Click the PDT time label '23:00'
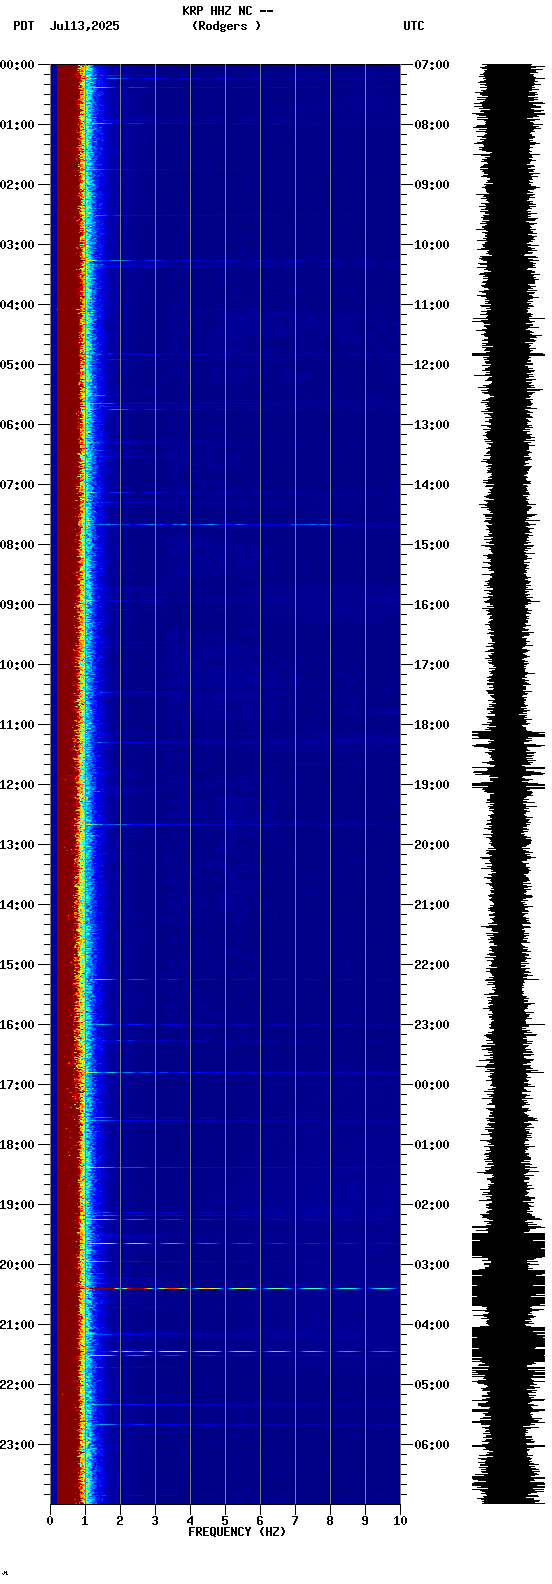 (18, 1445)
